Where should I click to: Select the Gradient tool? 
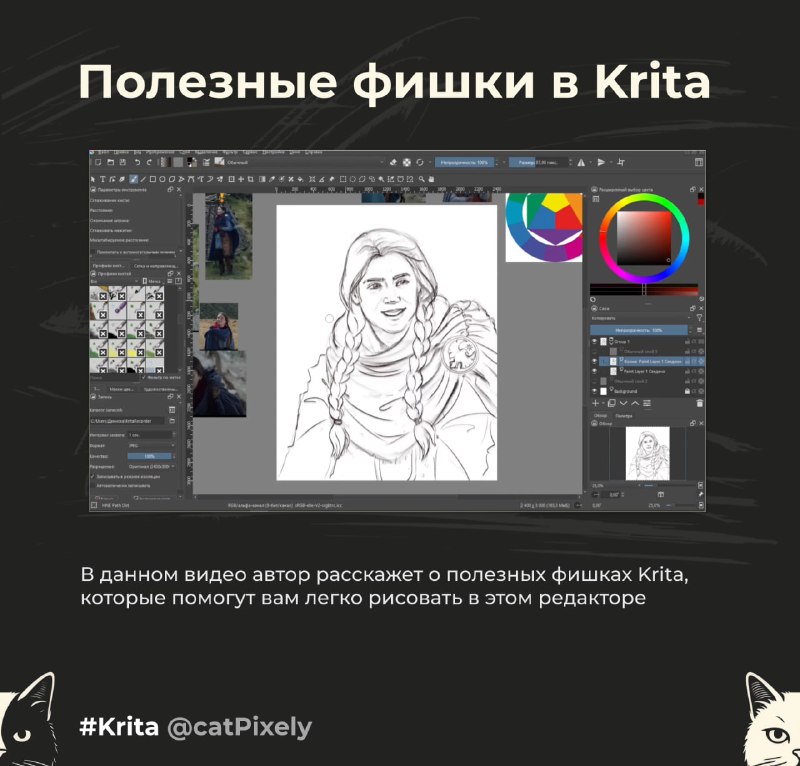(x=262, y=179)
